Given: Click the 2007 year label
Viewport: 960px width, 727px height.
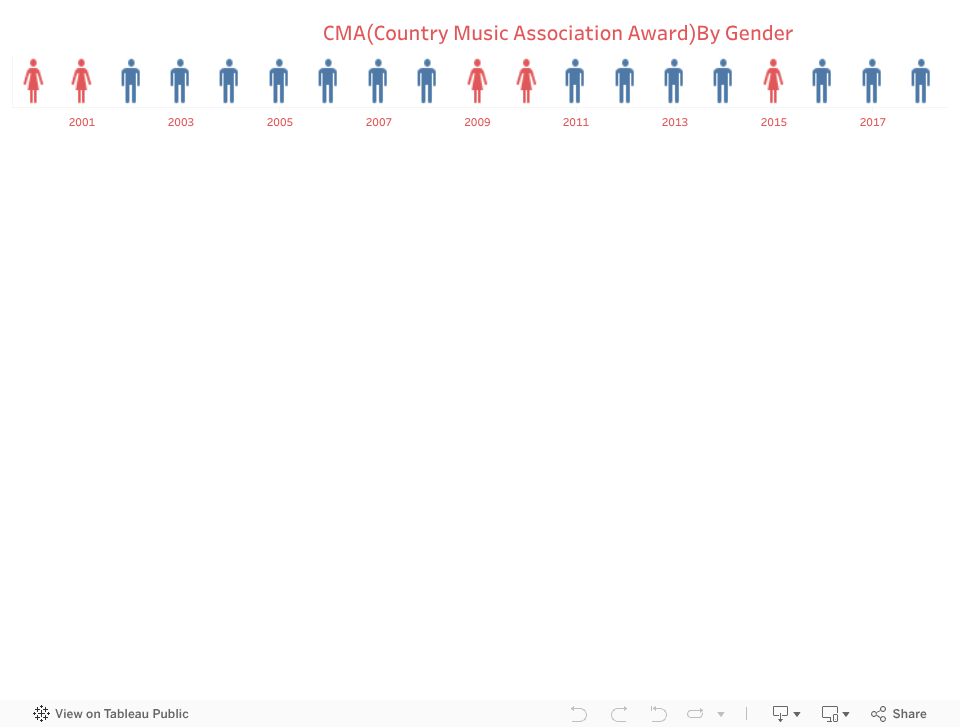Looking at the screenshot, I should (379, 122).
